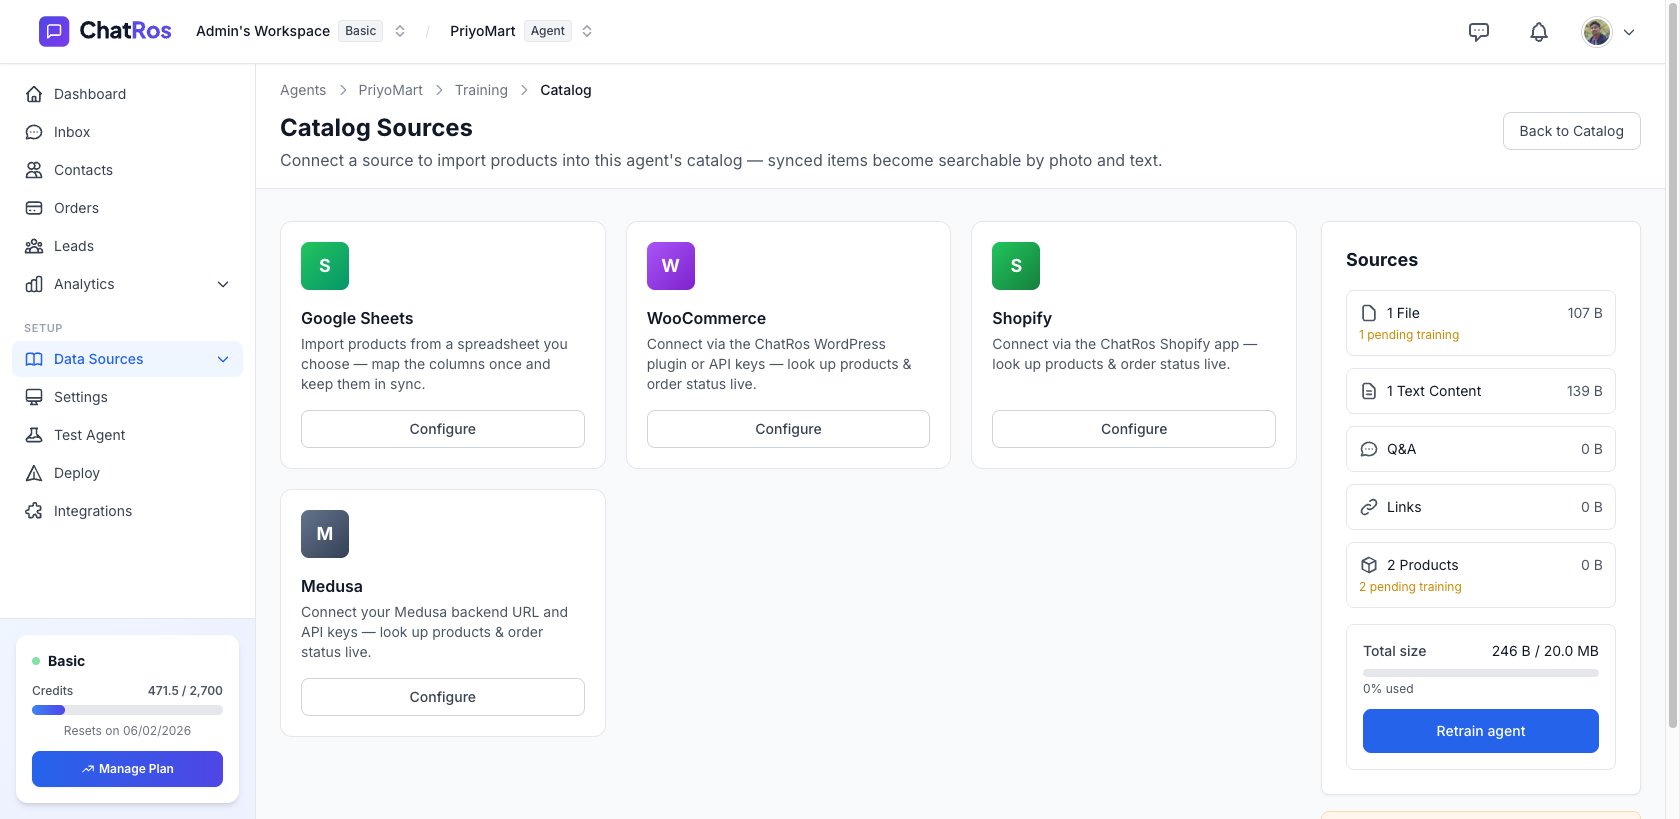
Task: Click the Test Agent flask icon
Action: coord(34,435)
